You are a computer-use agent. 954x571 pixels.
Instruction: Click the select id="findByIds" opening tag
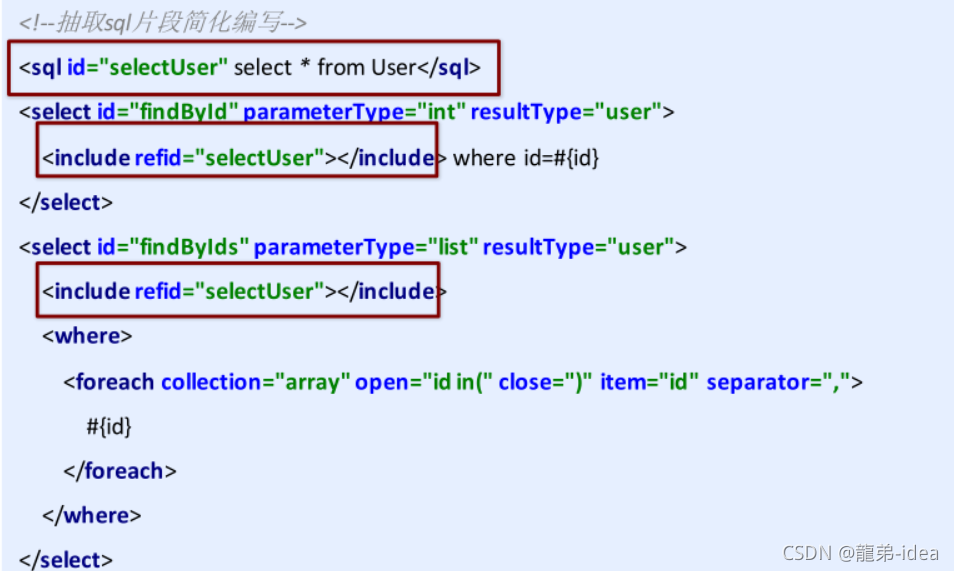tap(352, 247)
